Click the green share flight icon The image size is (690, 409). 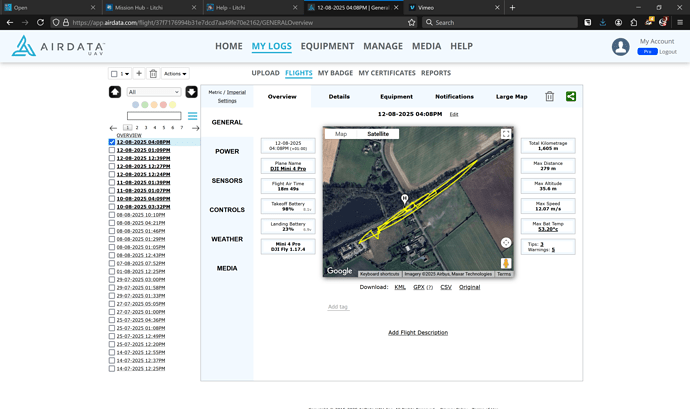click(x=571, y=96)
